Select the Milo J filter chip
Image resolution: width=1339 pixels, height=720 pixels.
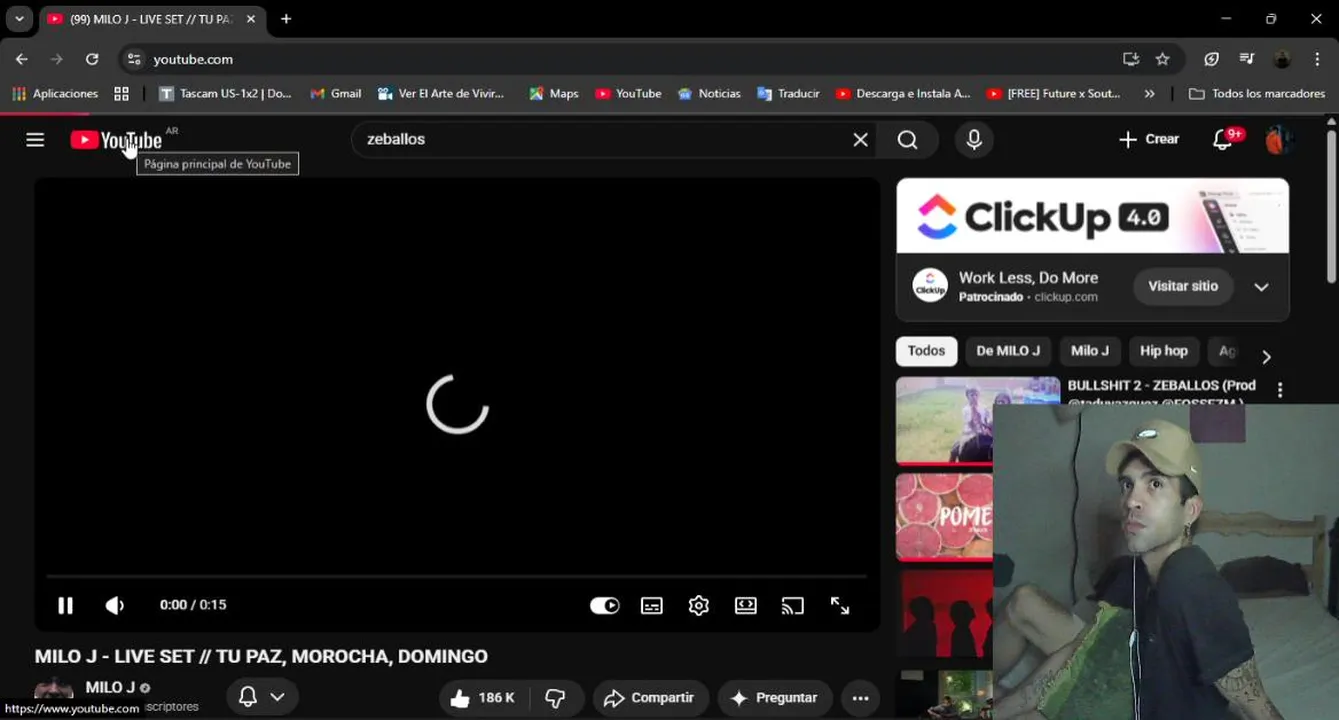1089,351
